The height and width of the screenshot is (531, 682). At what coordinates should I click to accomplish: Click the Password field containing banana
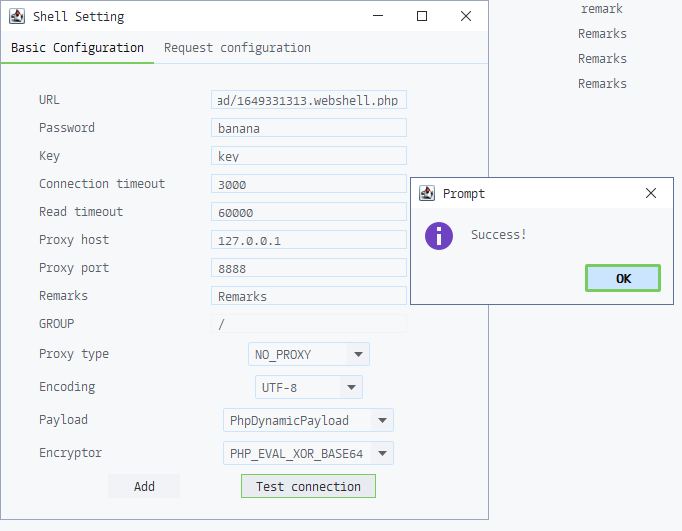[x=309, y=128]
